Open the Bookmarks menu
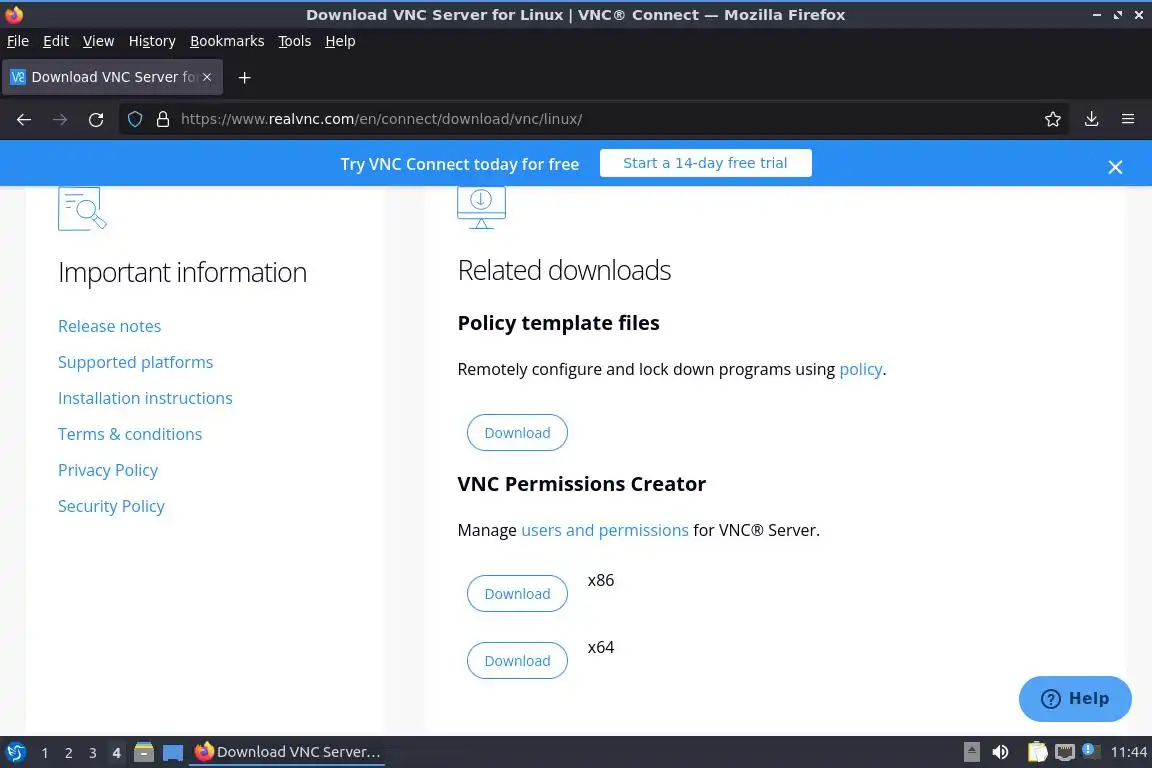 (x=227, y=41)
